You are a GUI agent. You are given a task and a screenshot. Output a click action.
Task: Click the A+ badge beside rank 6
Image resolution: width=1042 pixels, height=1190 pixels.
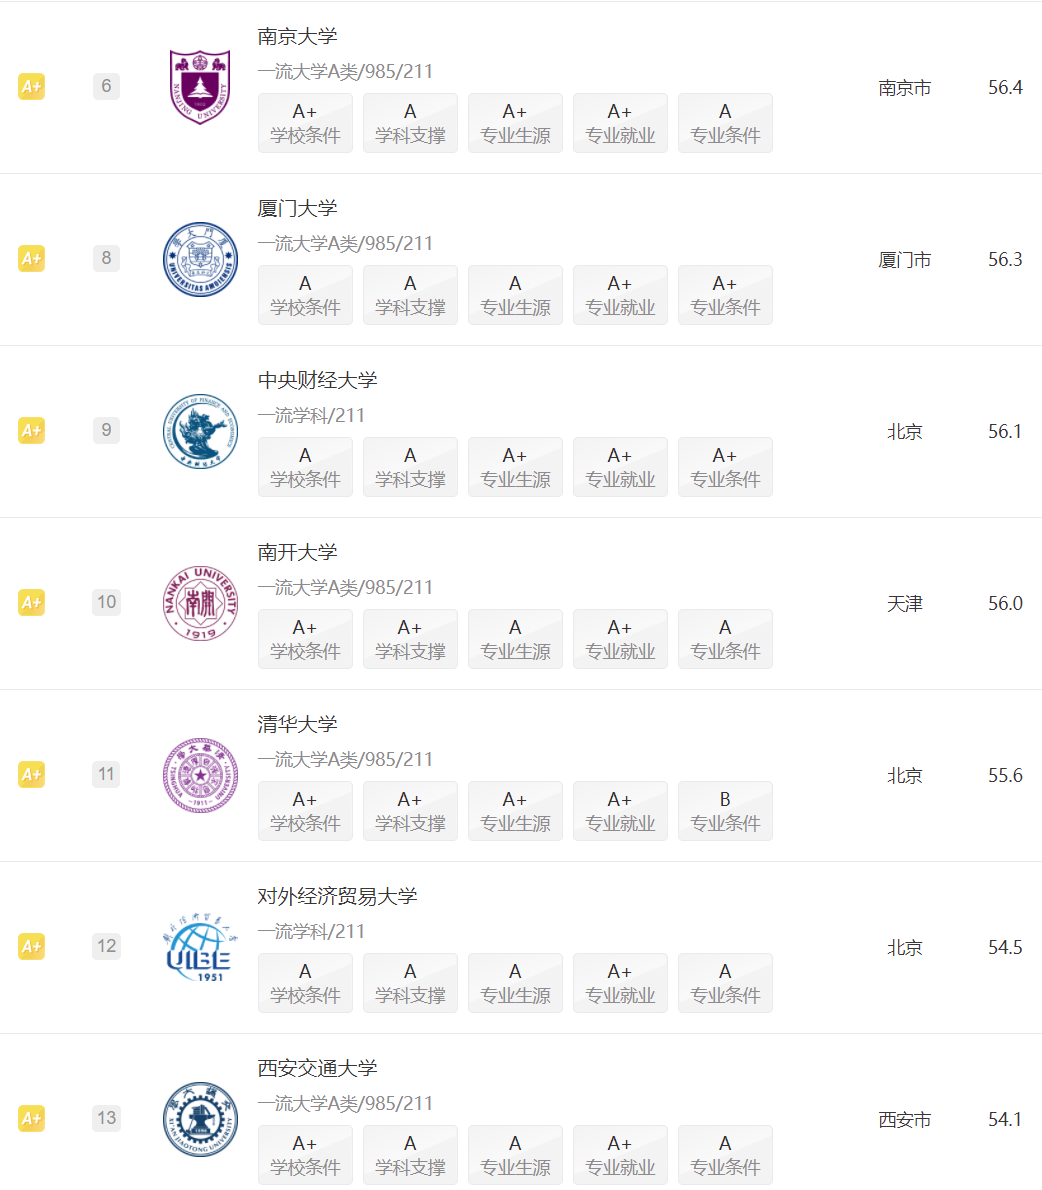[31, 86]
